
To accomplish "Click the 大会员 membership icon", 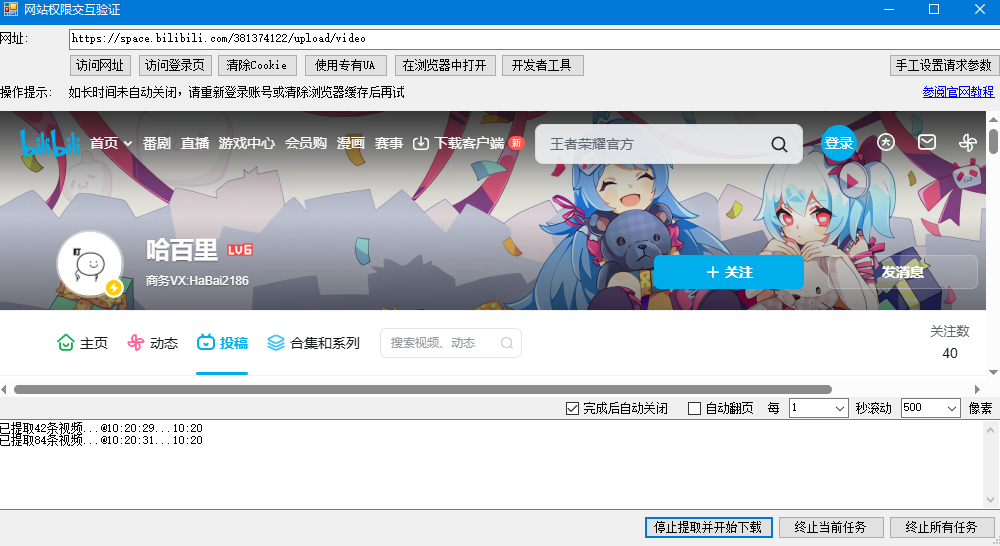I will coord(886,143).
